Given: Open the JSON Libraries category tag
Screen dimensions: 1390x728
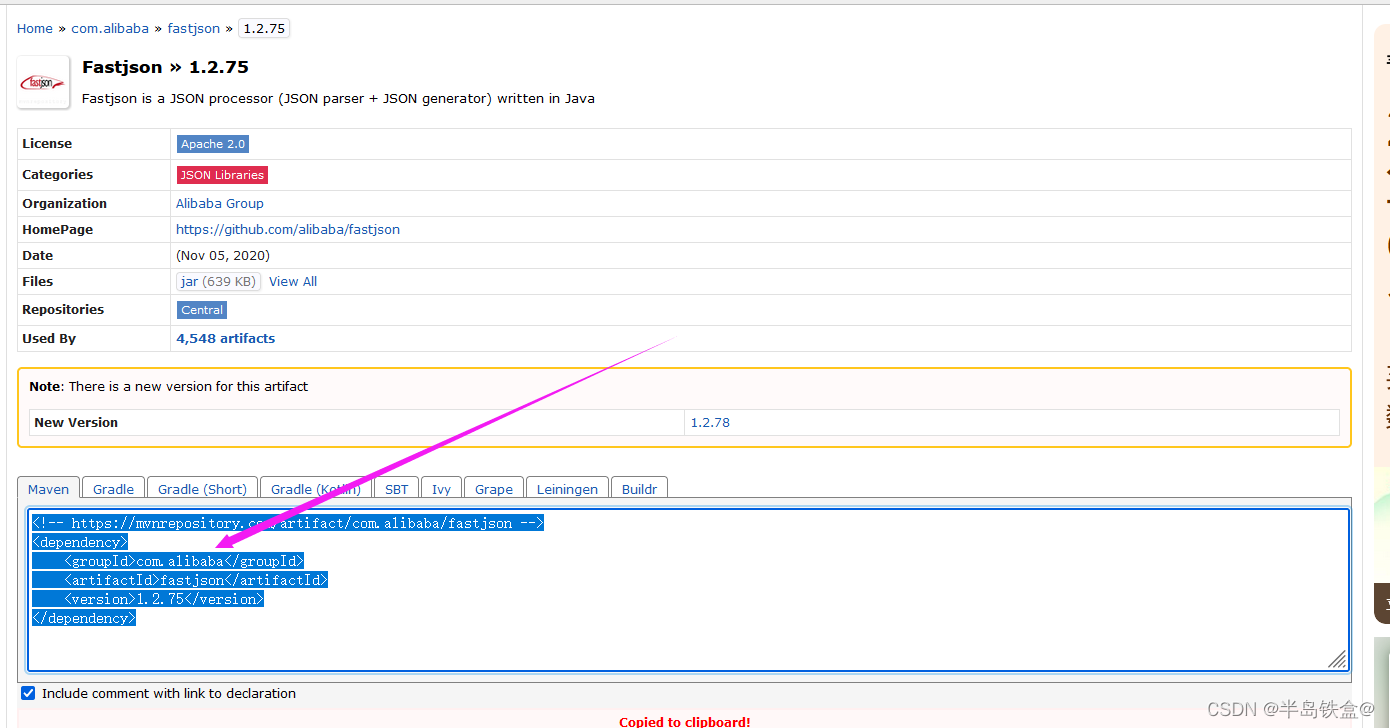Looking at the screenshot, I should pyautogui.click(x=222, y=175).
